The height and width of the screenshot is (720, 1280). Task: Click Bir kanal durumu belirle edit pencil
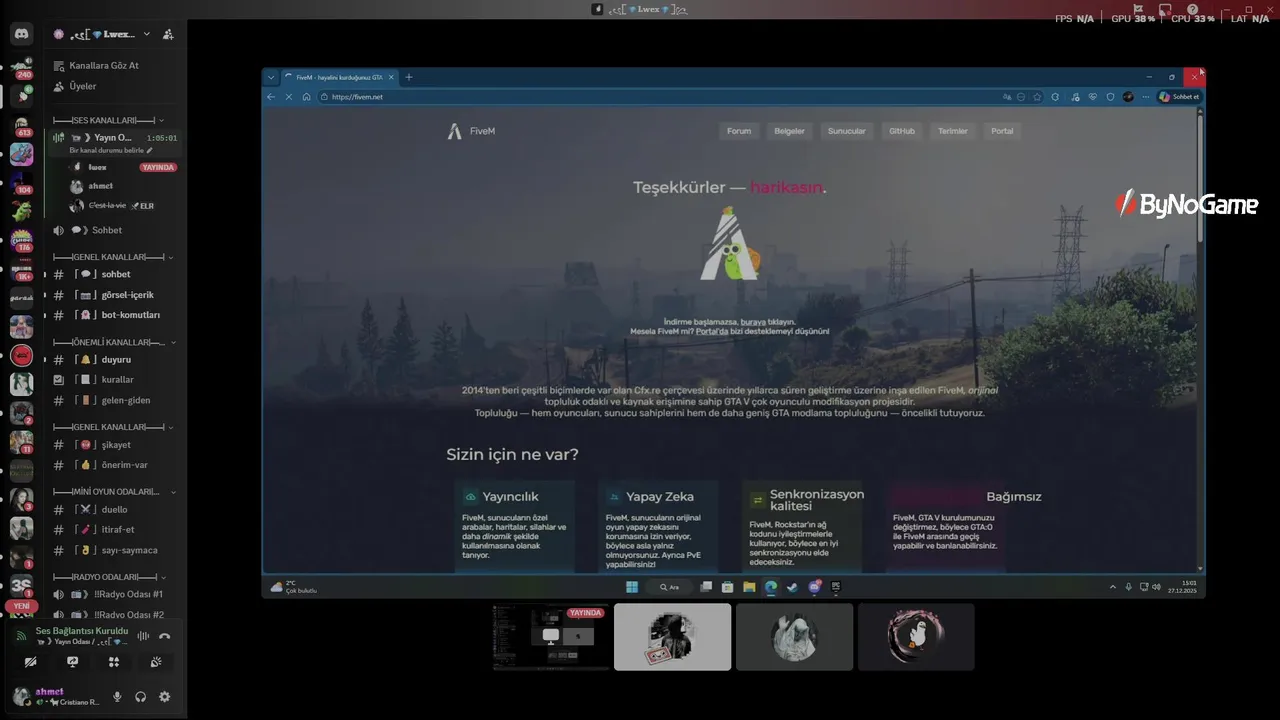150,150
